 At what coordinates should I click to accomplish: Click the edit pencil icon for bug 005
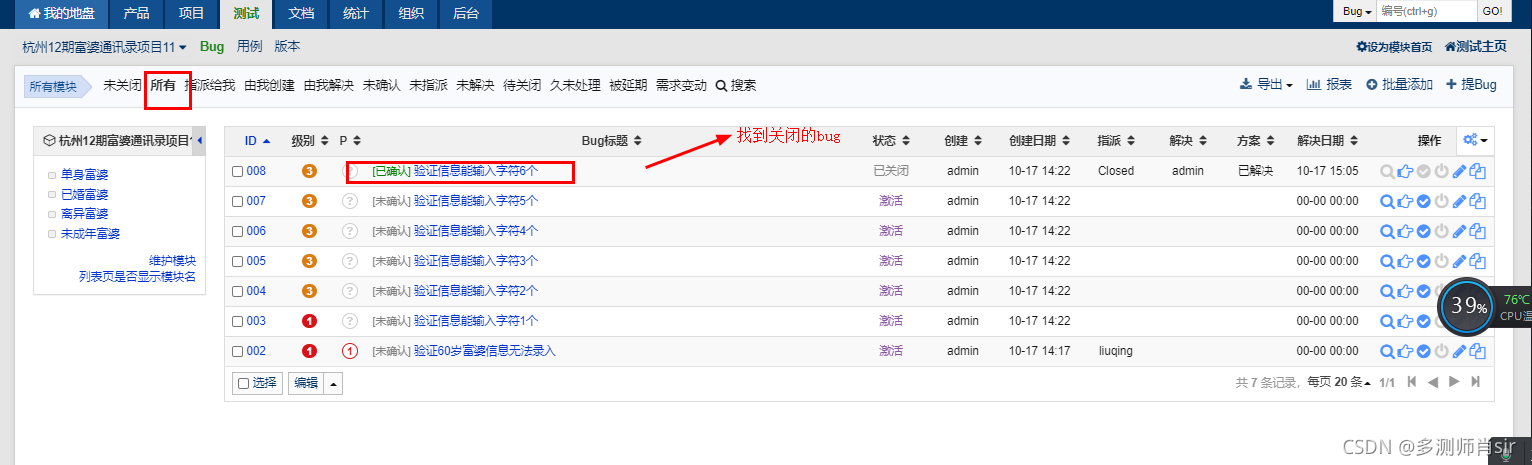[1459, 261]
